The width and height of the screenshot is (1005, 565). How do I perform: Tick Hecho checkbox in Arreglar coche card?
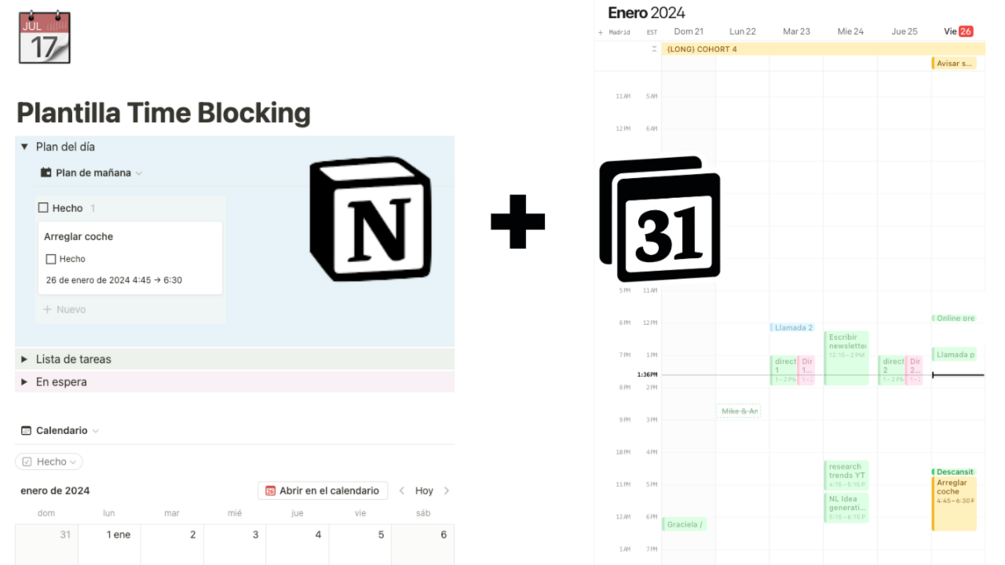pyautogui.click(x=51, y=259)
